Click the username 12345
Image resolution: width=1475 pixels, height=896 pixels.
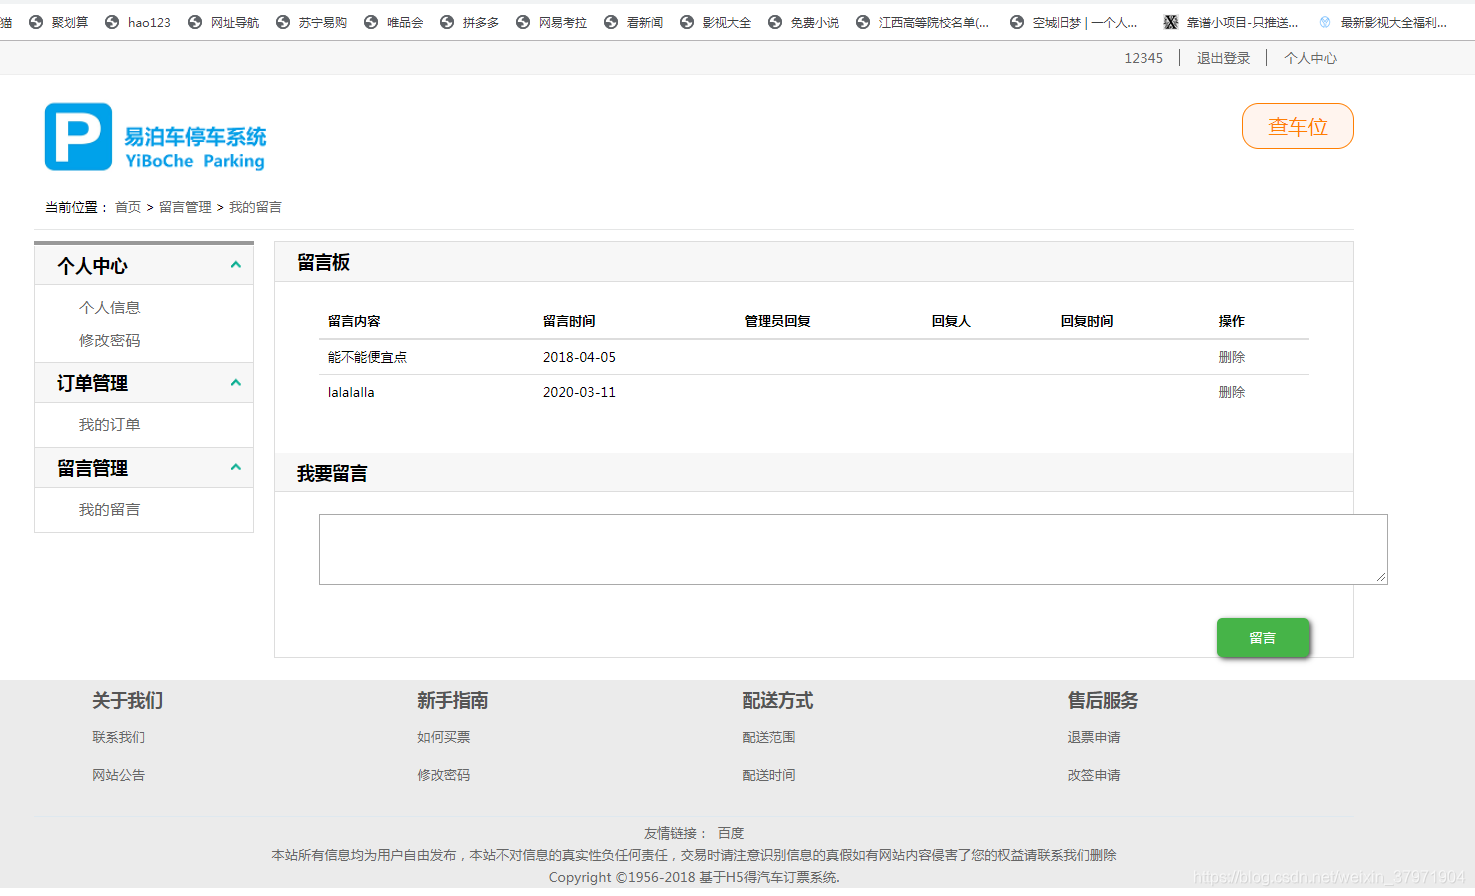(x=1144, y=58)
